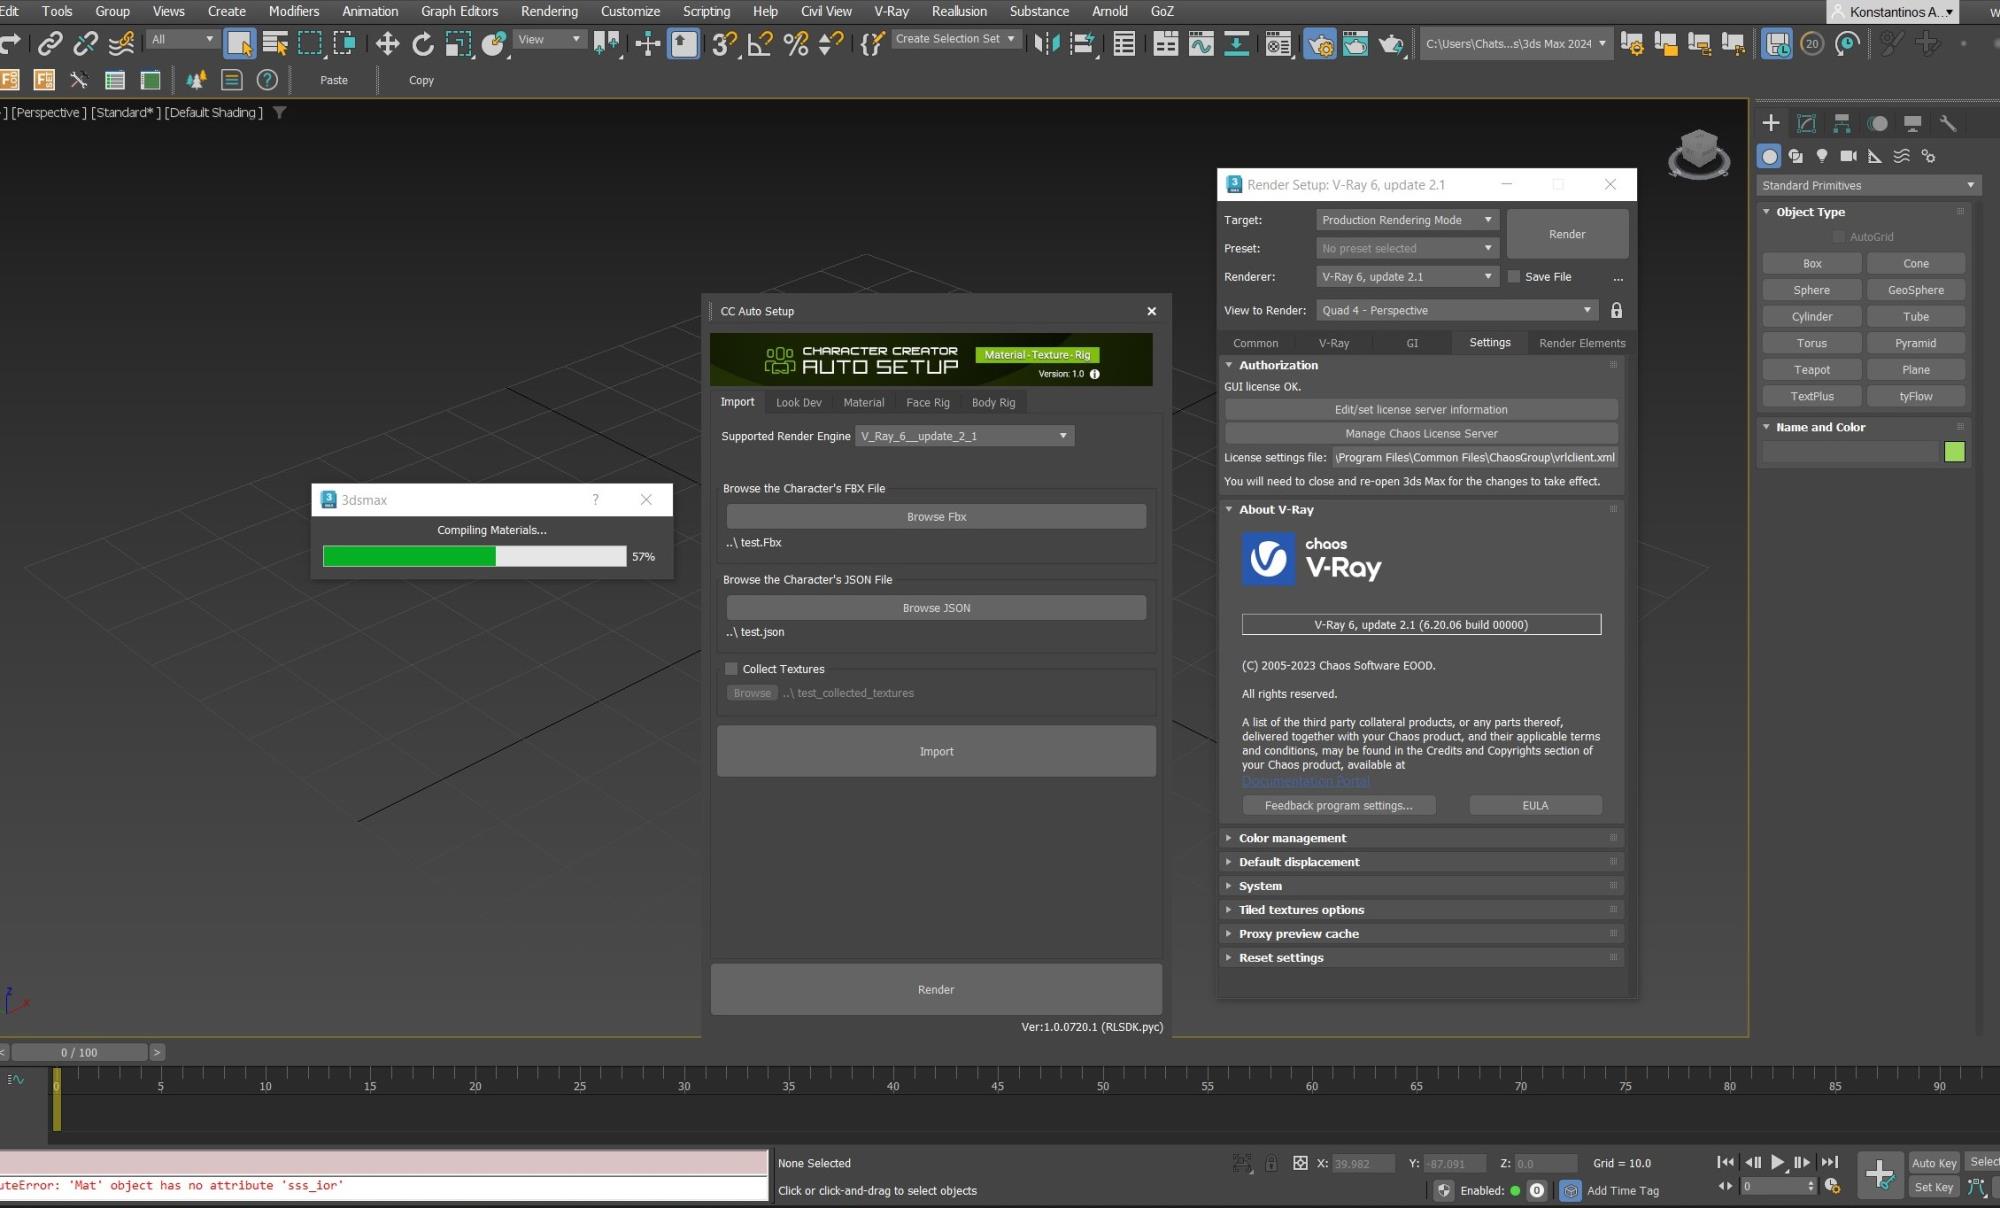Click the Bind to Space Warp icon
The width and height of the screenshot is (2000, 1208).
121,43
